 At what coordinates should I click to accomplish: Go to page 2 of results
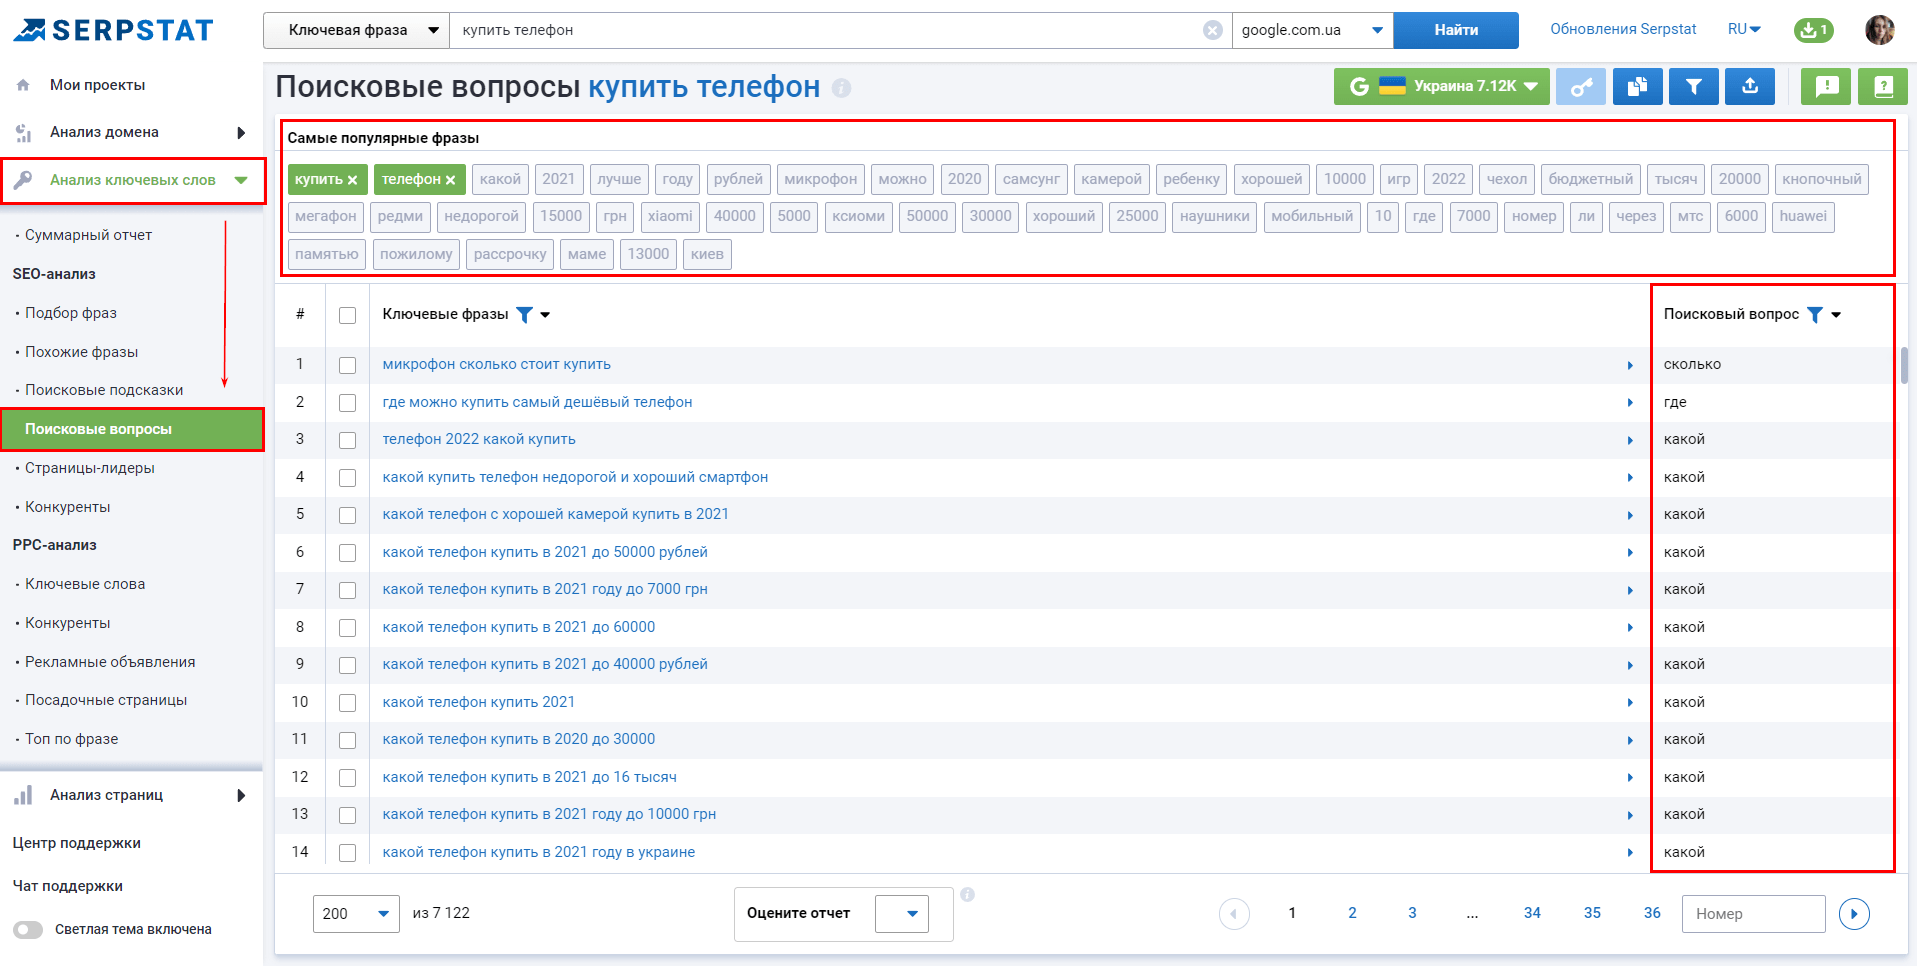(1352, 913)
